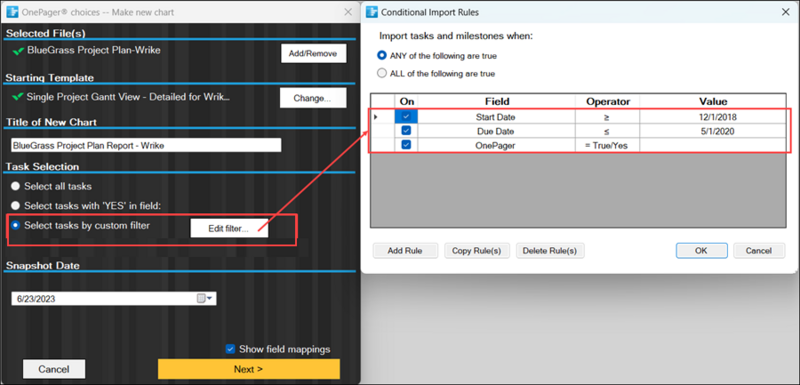Close the Conditional Import Rules dialog
This screenshot has width=800, height=385.
click(x=786, y=12)
